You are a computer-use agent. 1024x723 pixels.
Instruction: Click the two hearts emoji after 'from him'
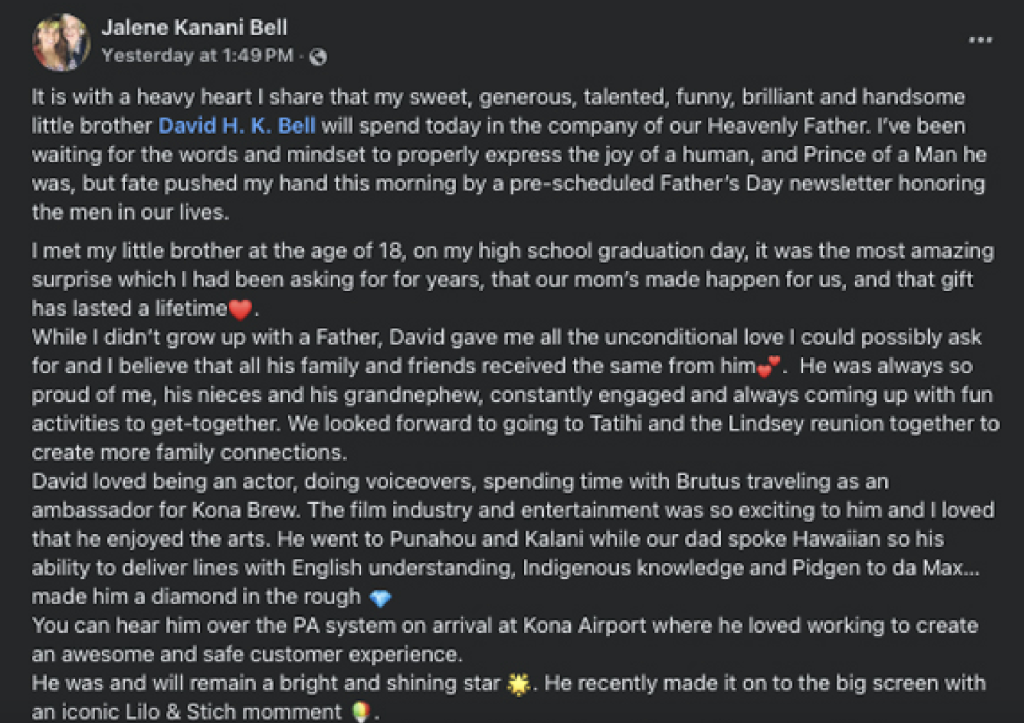point(769,366)
